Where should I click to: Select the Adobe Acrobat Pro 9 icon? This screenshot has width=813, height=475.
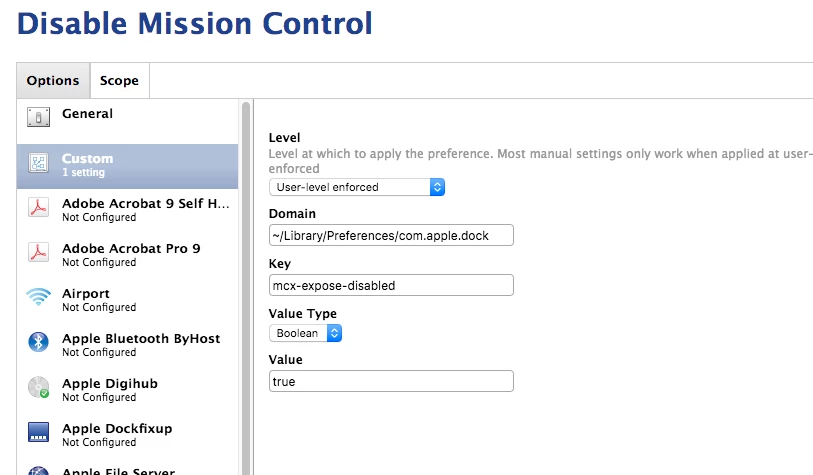38,253
